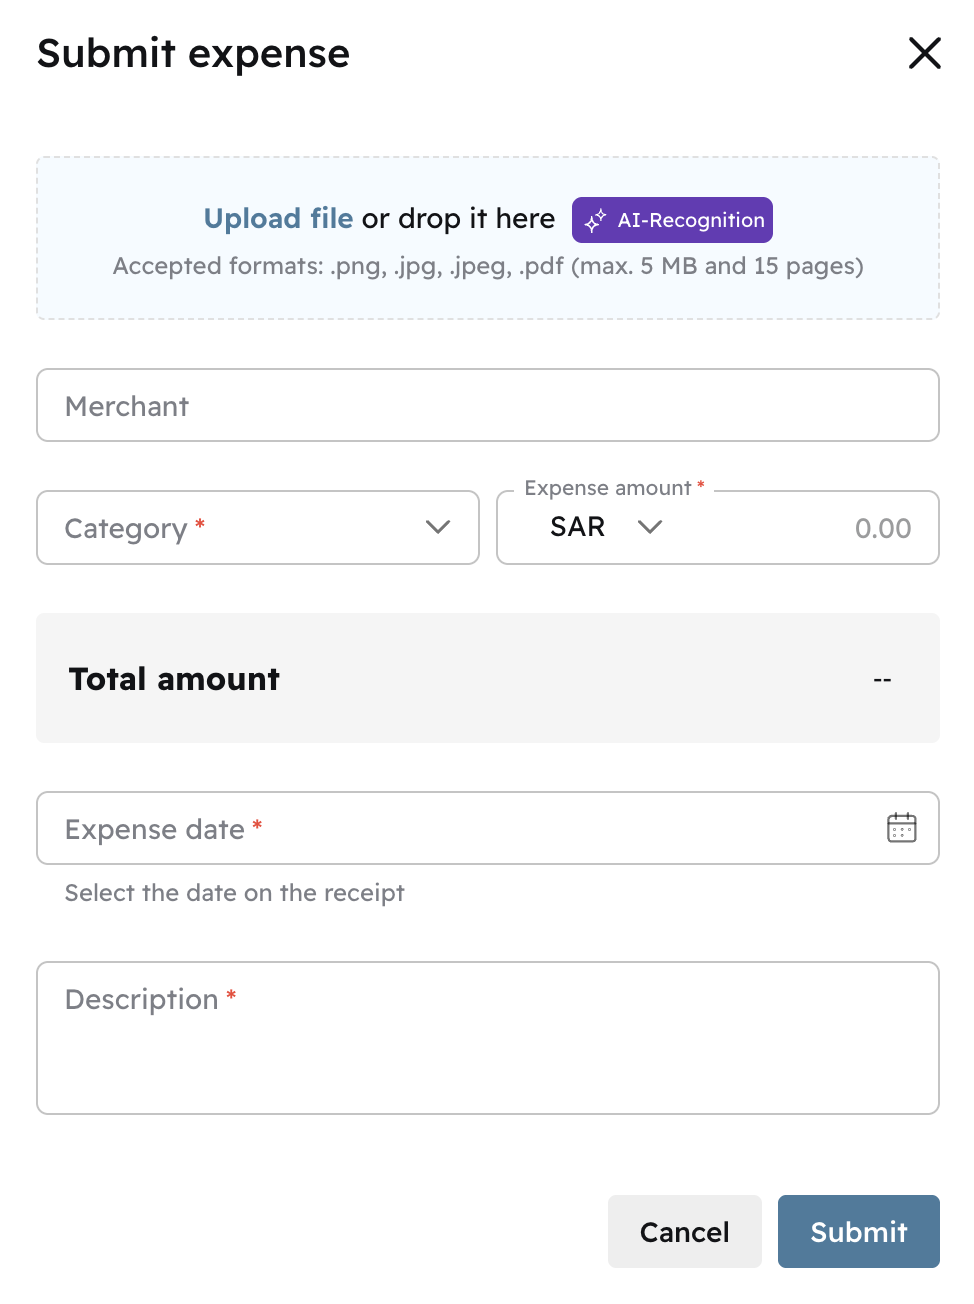Expand the chevron arrow in the Category field

click(438, 527)
